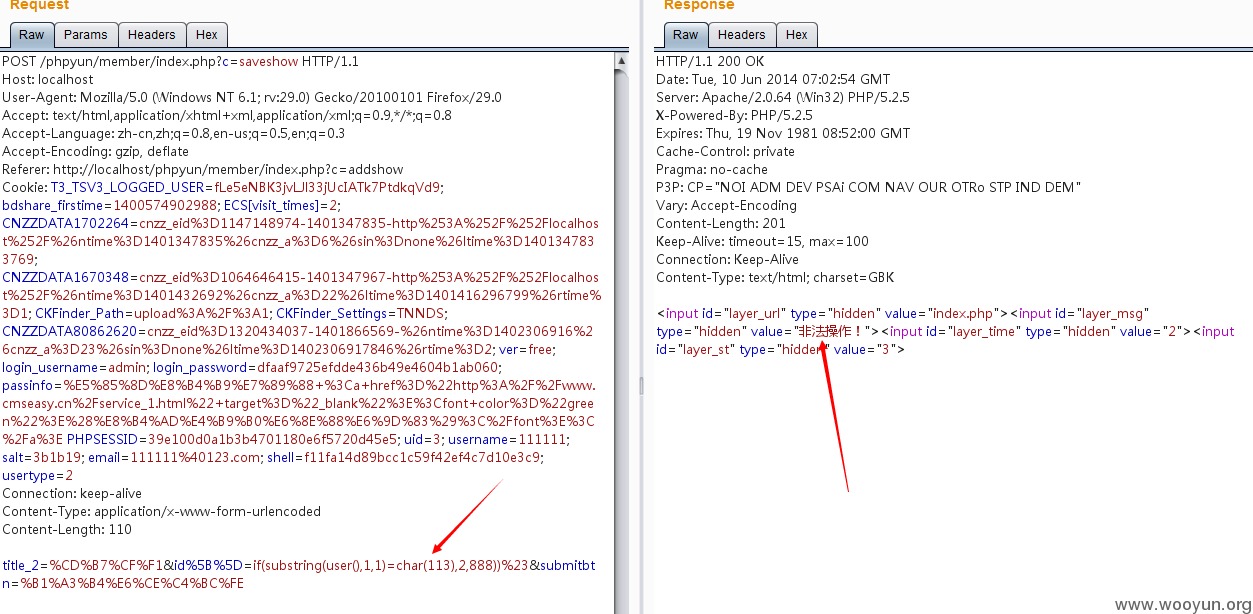Click the 'Accept: text/html' header line
The width and height of the screenshot is (1253, 614).
(227, 115)
